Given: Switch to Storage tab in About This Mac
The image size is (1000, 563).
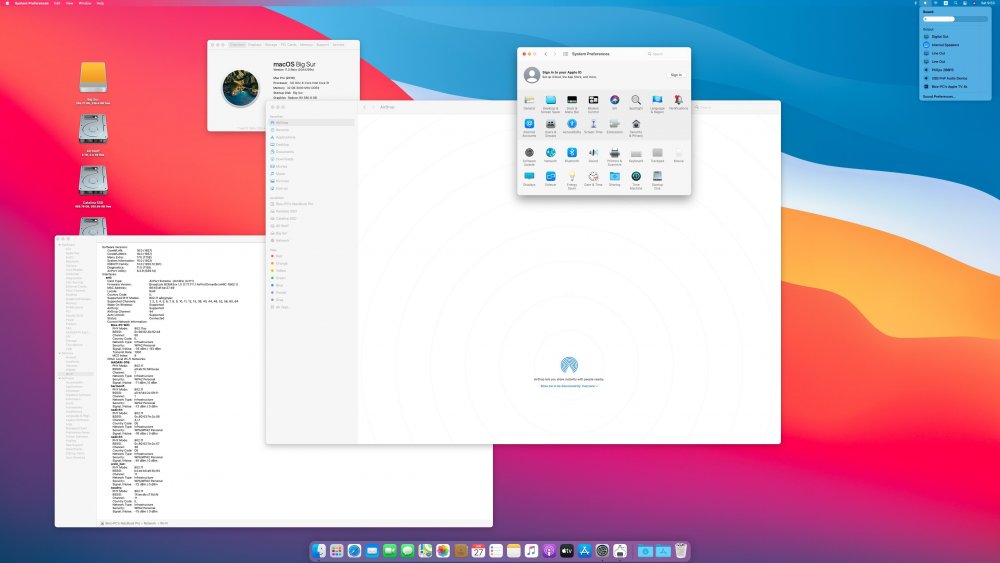Looking at the screenshot, I should pyautogui.click(x=271, y=45).
